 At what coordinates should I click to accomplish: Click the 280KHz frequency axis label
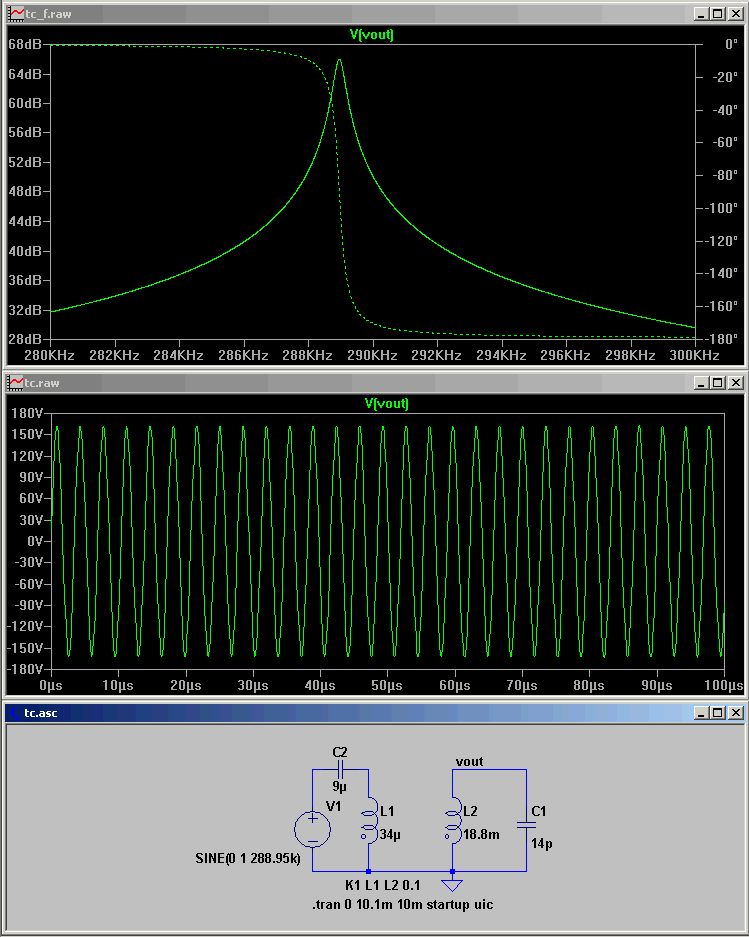click(49, 356)
